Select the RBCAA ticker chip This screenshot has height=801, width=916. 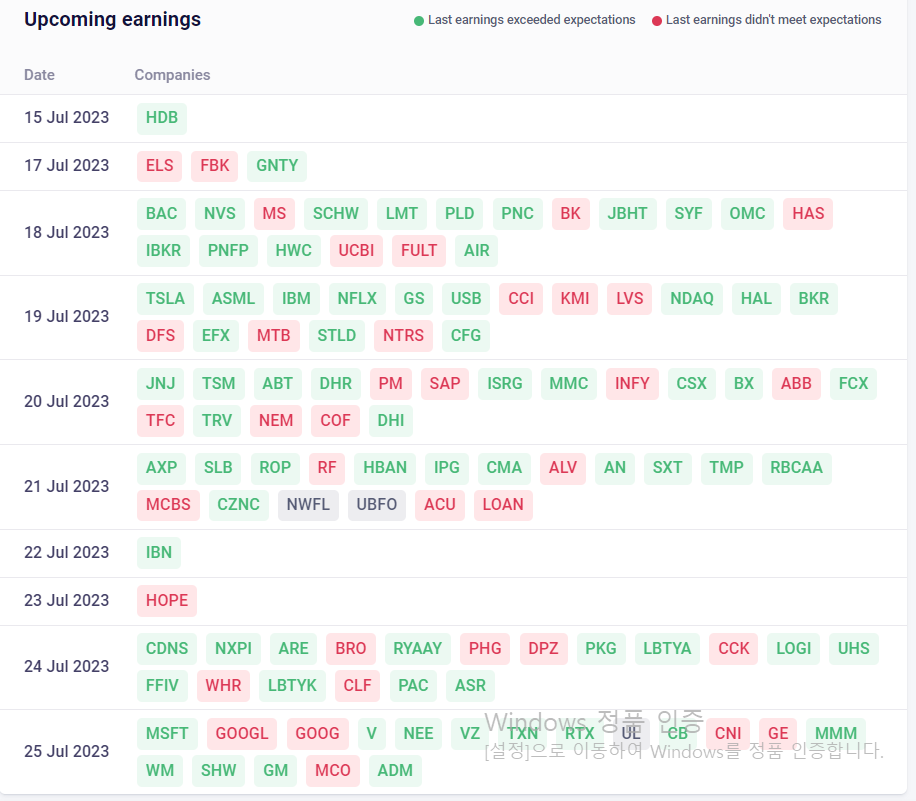[x=796, y=468]
